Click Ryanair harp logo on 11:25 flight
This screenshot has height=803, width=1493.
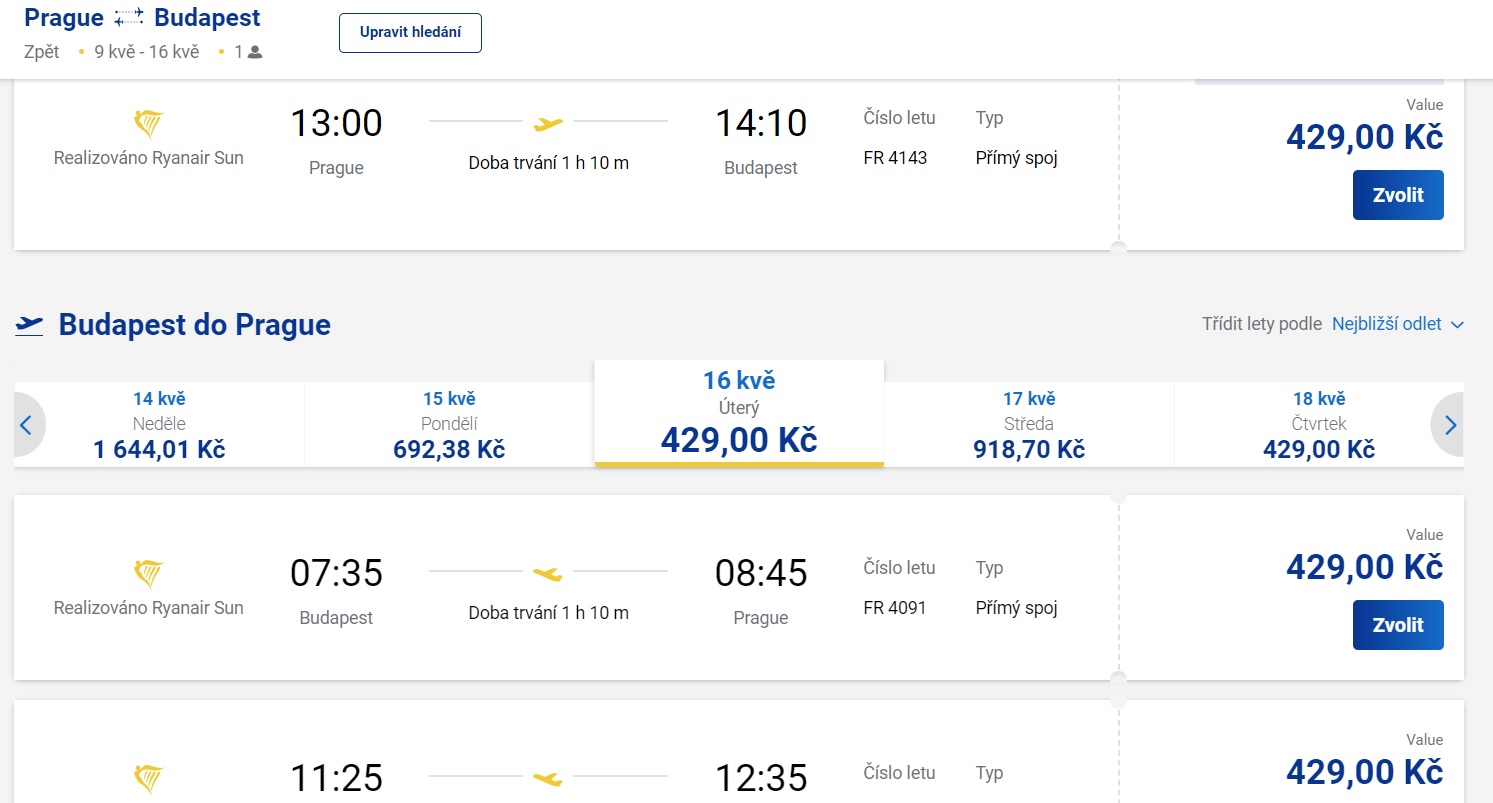pyautogui.click(x=148, y=779)
